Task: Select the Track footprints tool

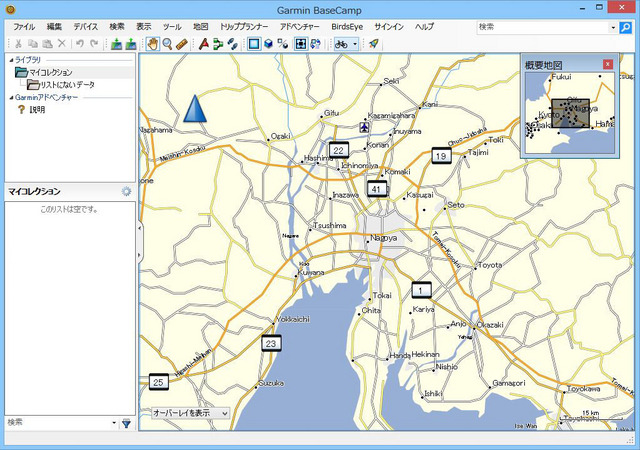Action: 232,44
